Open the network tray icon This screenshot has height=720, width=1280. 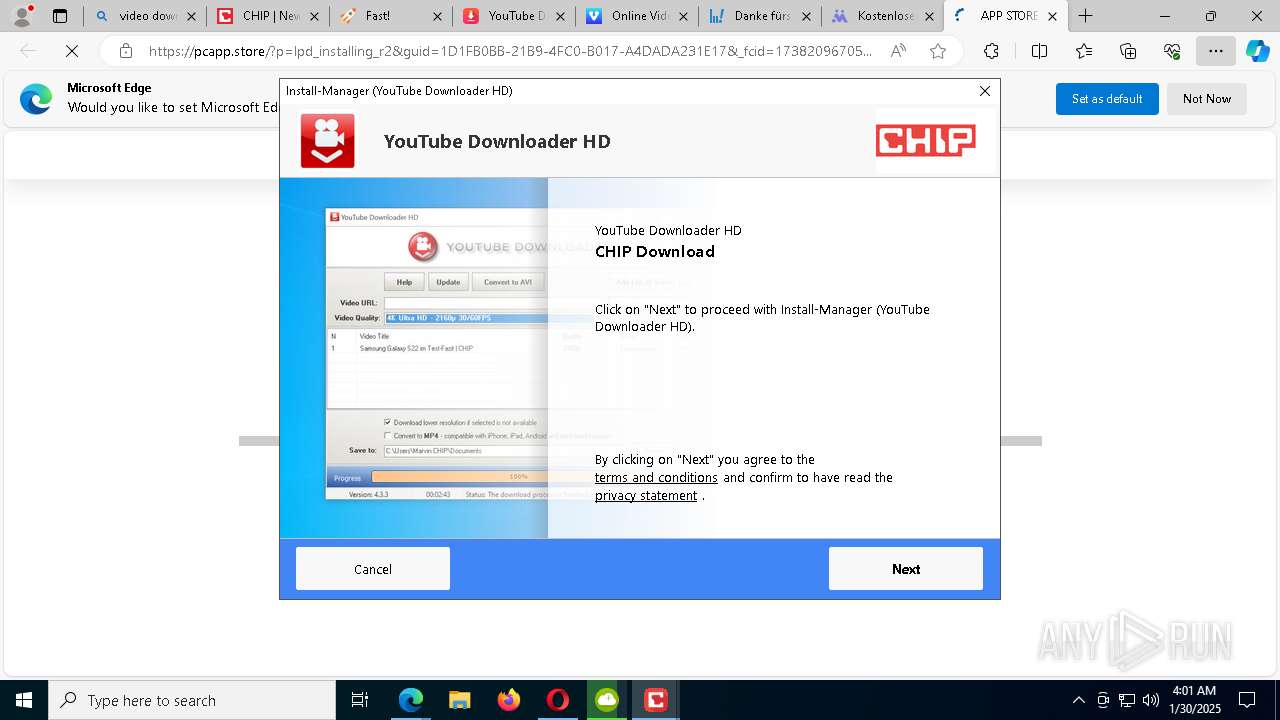pos(1127,700)
